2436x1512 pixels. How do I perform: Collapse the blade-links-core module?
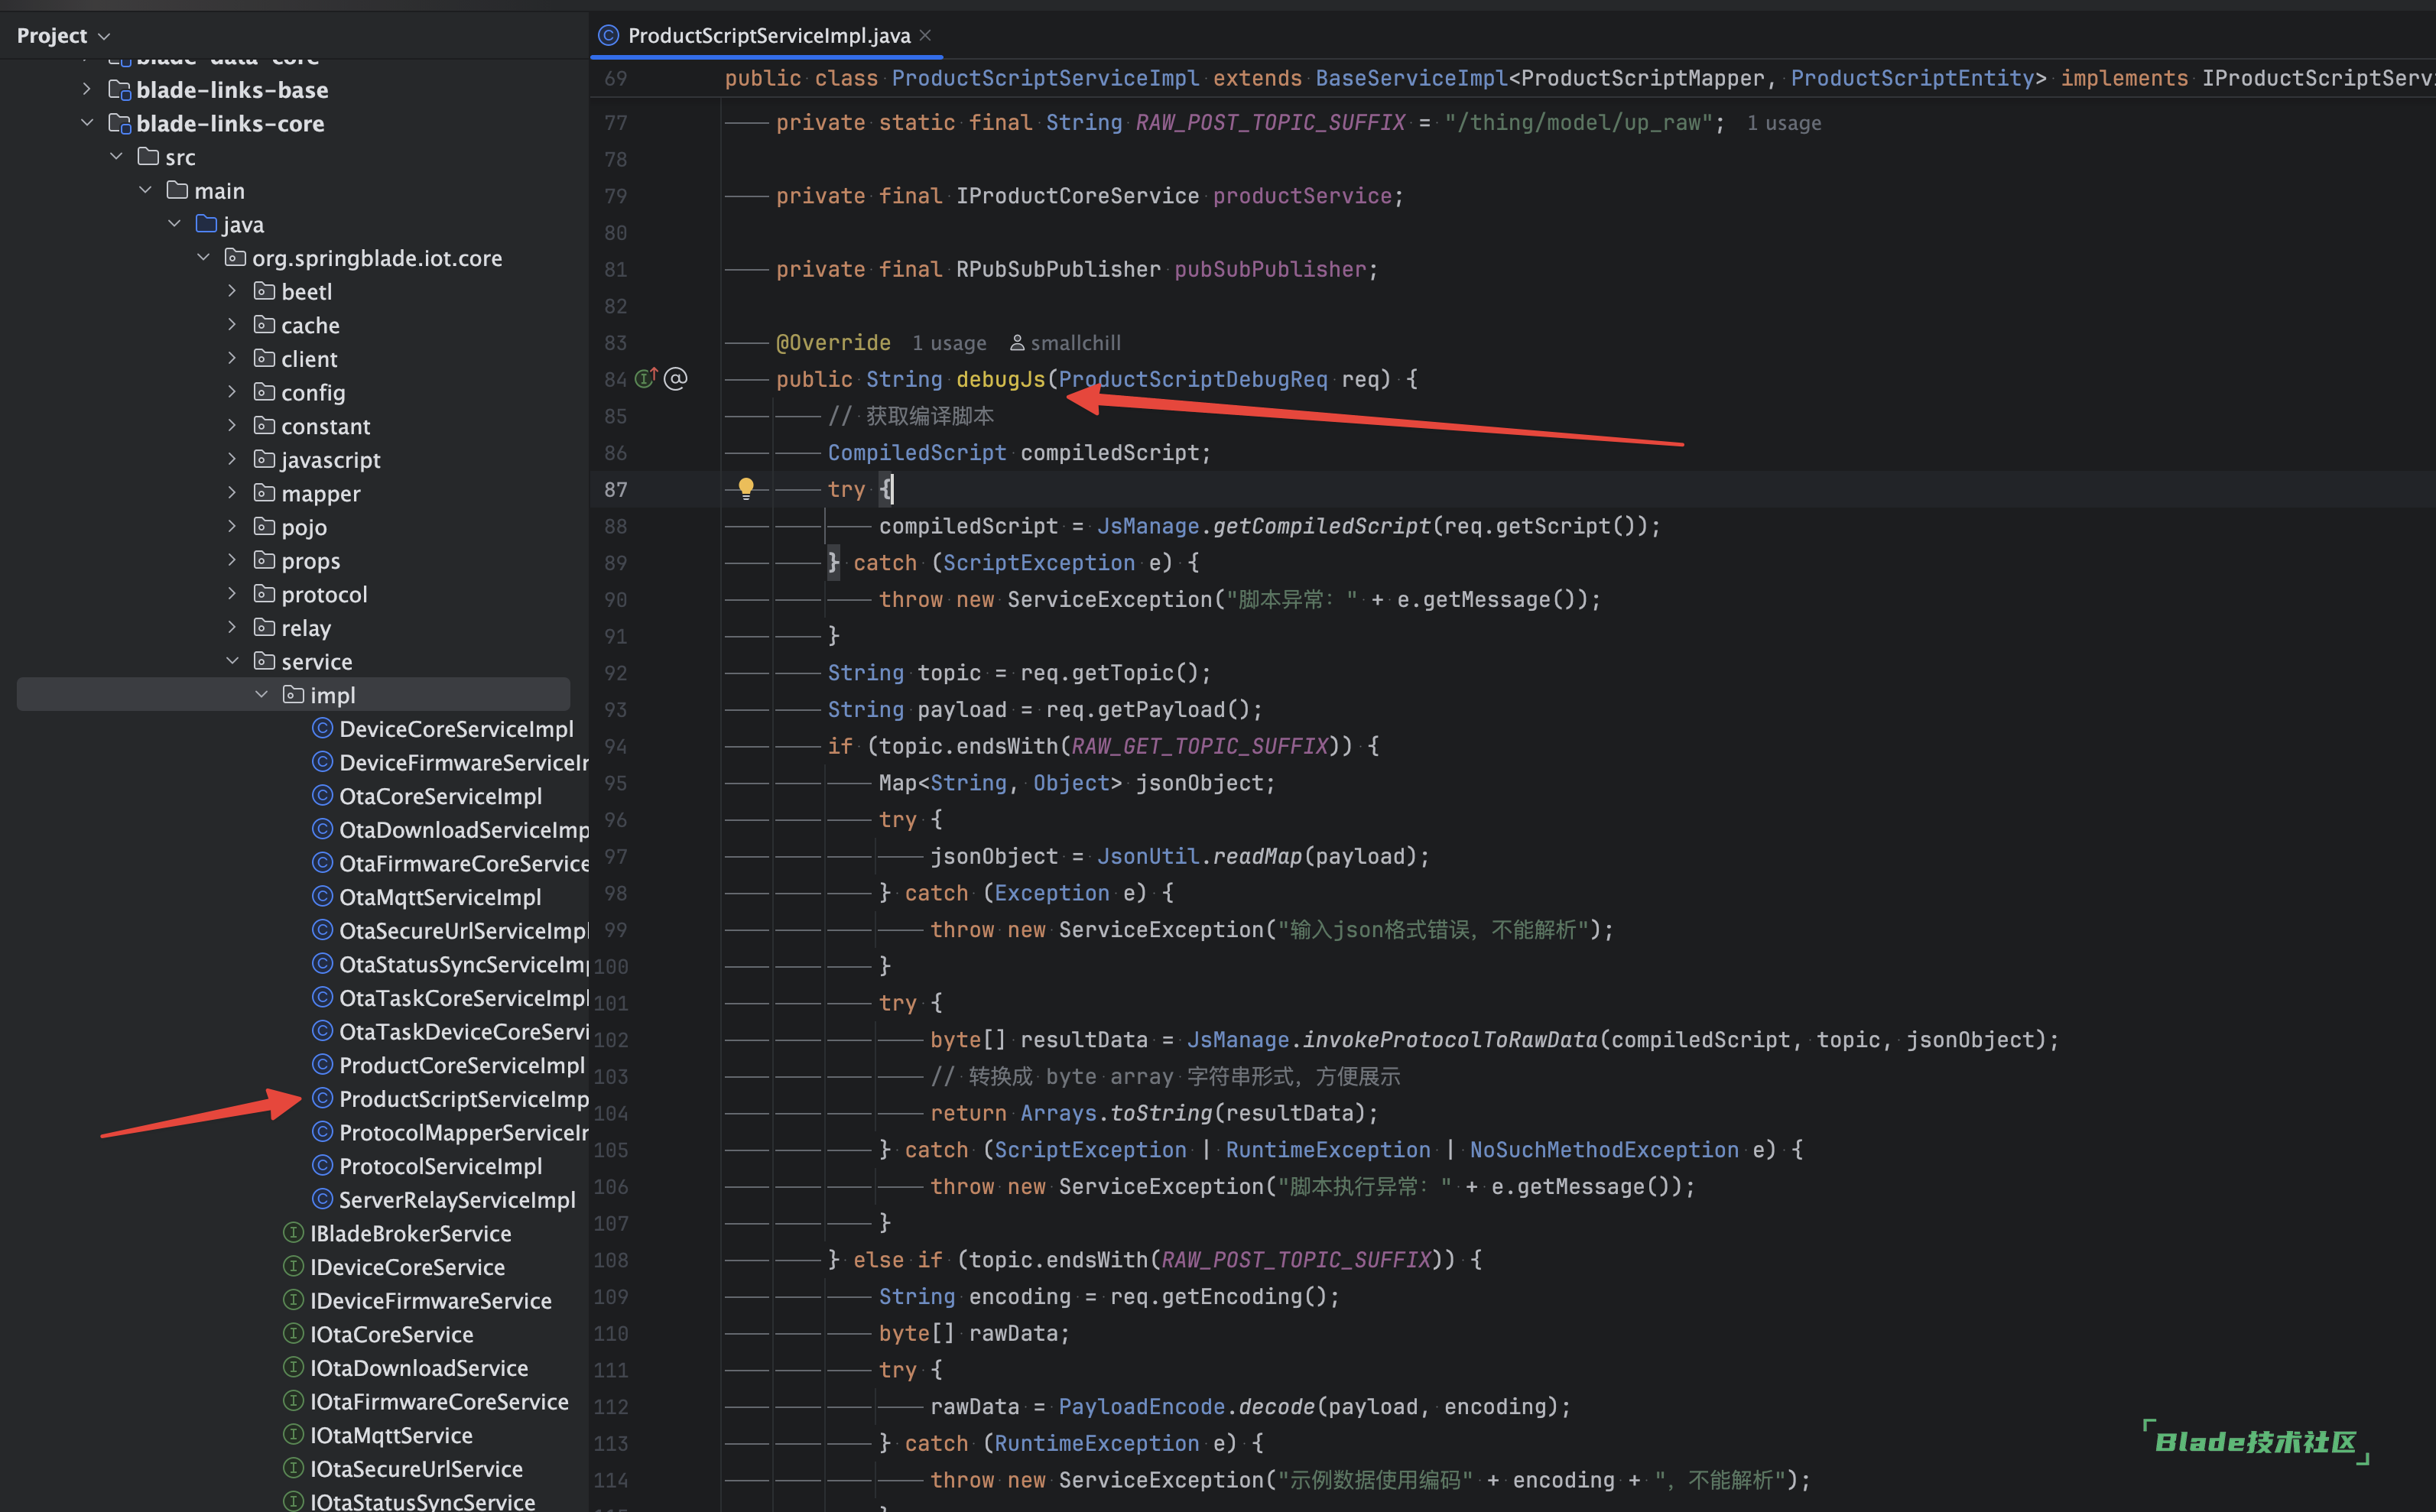click(x=87, y=123)
